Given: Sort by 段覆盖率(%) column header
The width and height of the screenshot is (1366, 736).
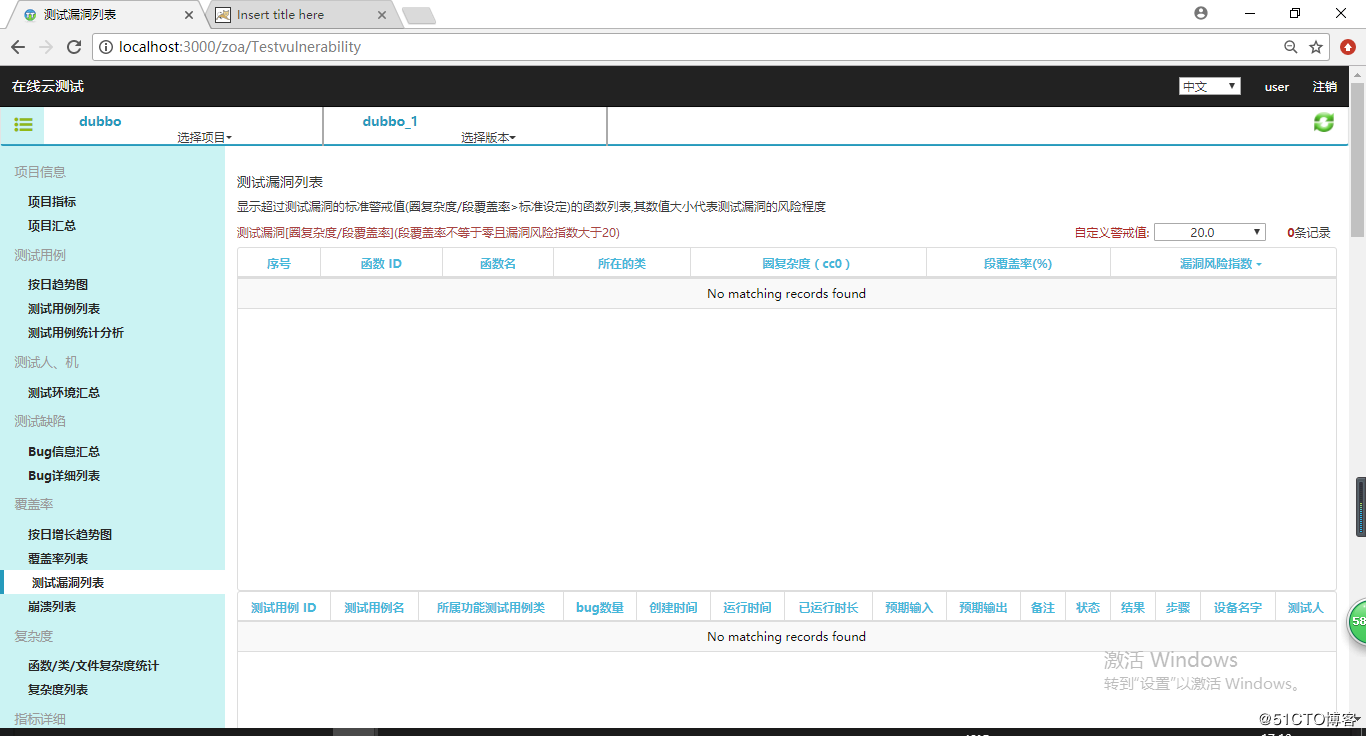Looking at the screenshot, I should 1018,264.
